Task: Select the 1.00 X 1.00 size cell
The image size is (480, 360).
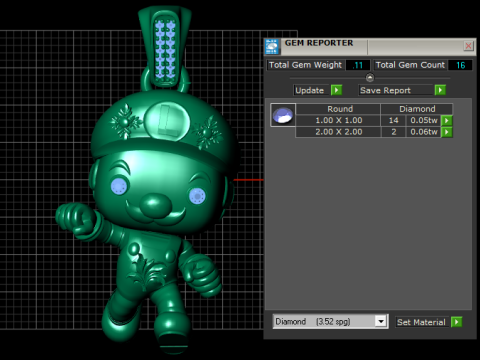Action: [338, 120]
